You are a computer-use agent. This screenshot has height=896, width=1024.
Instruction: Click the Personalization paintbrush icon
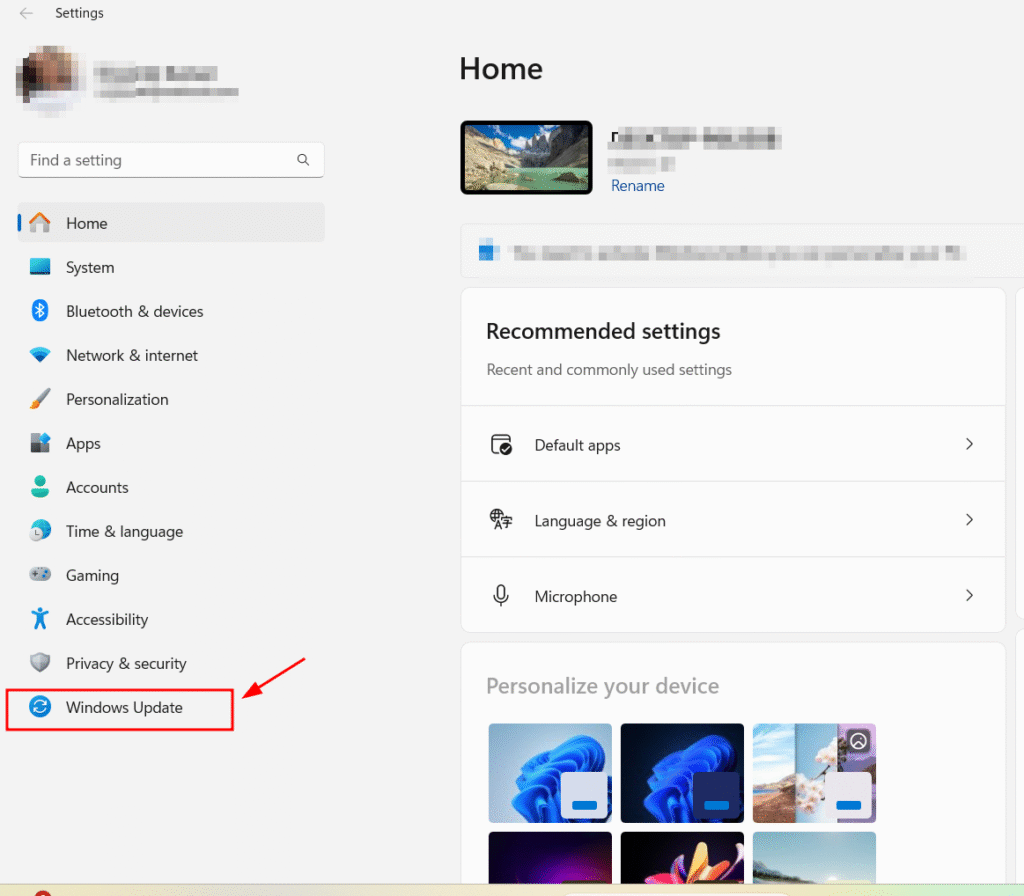(40, 398)
